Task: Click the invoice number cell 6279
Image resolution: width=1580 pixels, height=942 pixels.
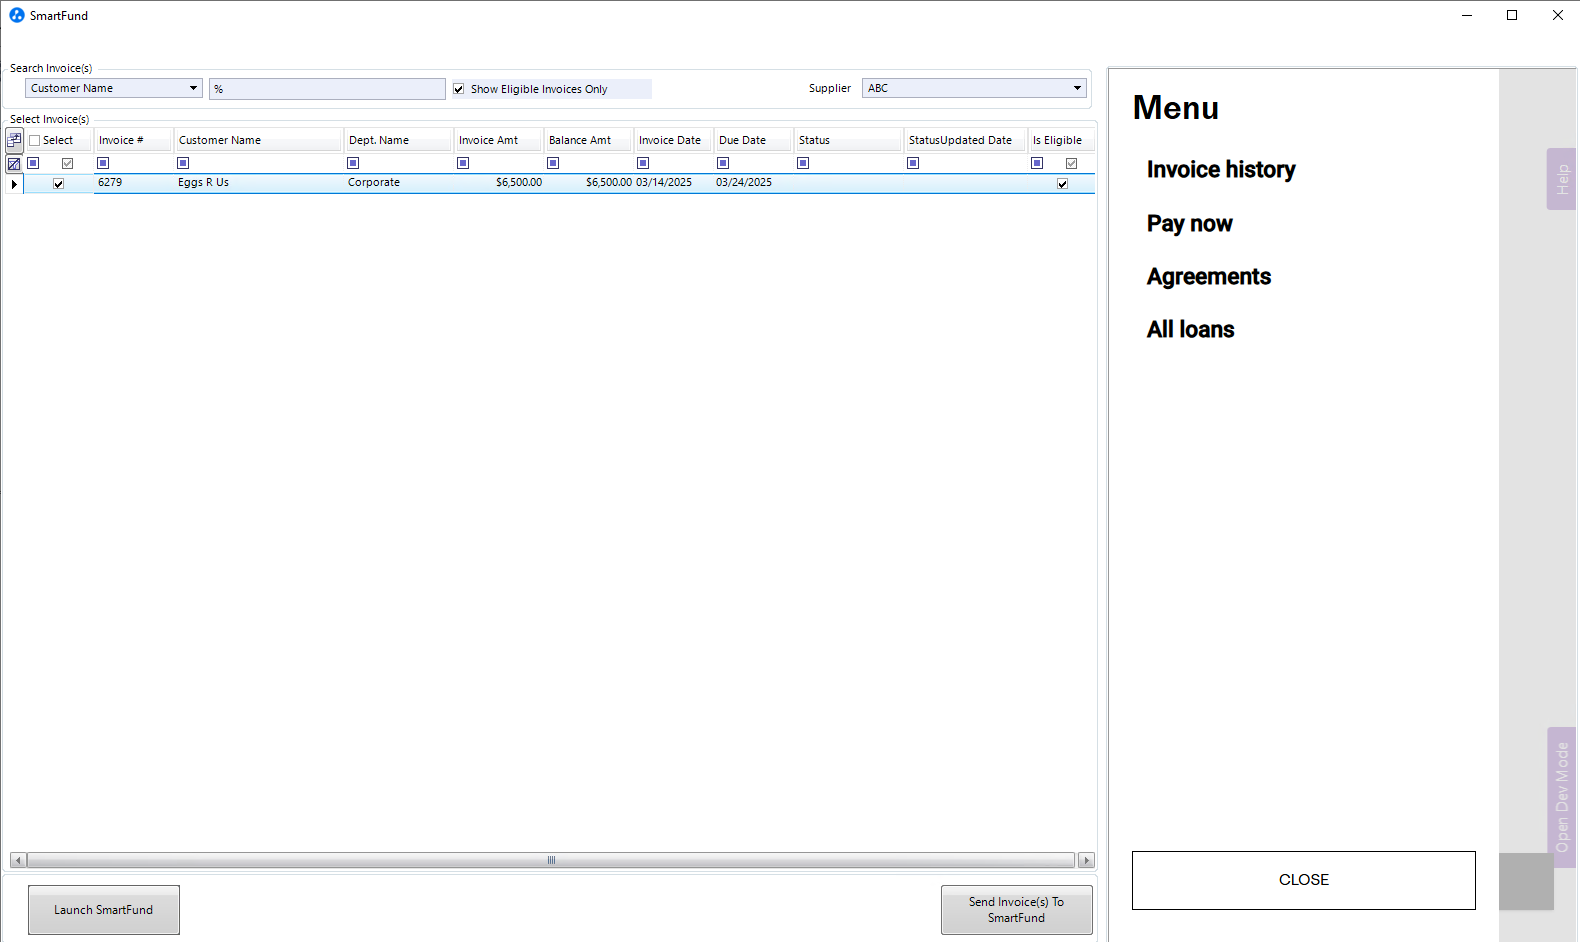Action: 133,183
